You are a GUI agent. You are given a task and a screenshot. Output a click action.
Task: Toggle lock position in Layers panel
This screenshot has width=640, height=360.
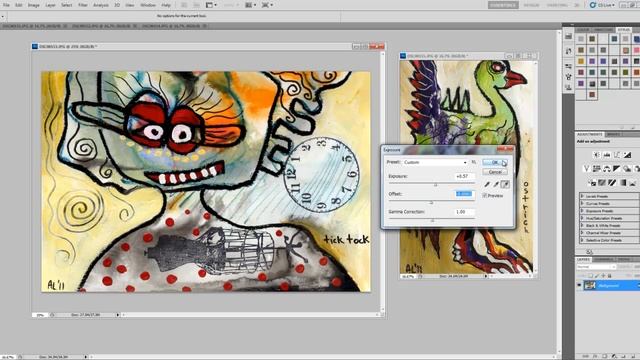pos(603,276)
